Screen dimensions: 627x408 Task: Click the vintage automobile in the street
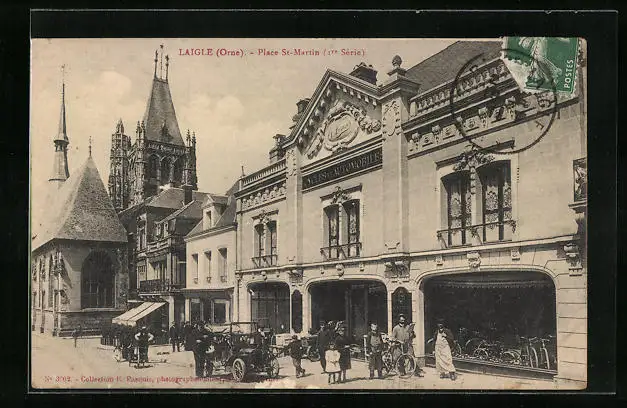pos(245,354)
